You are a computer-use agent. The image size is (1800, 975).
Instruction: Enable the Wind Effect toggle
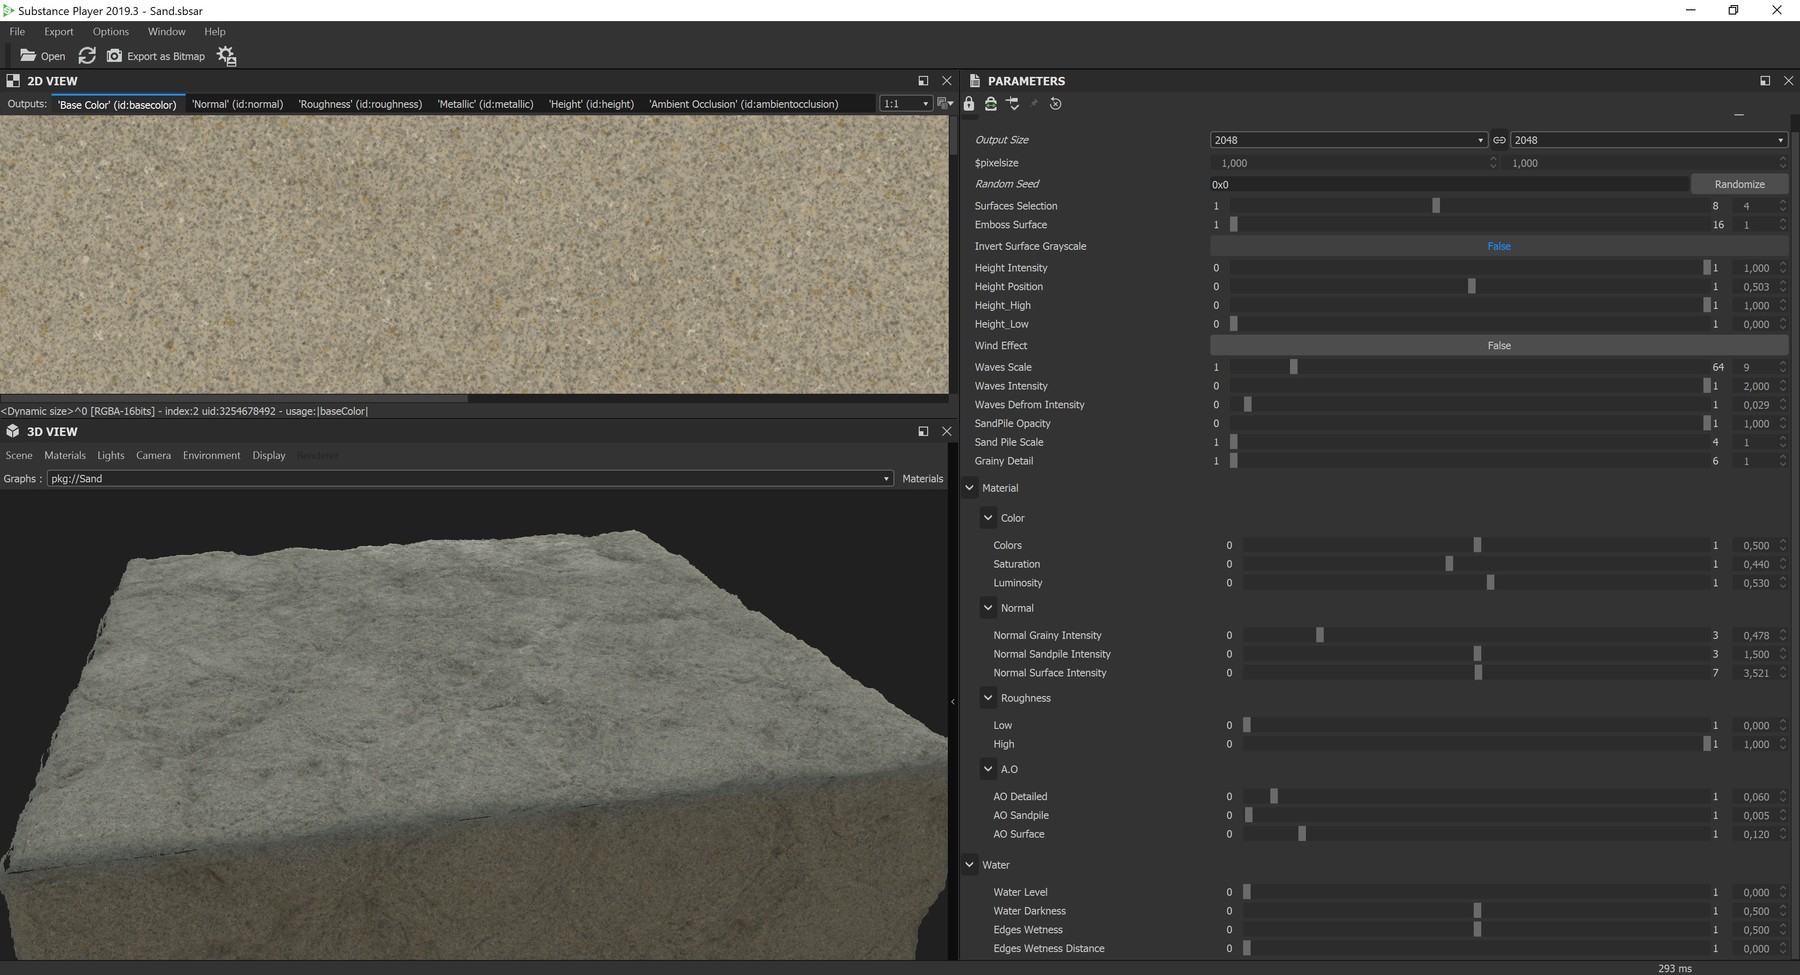[1499, 345]
